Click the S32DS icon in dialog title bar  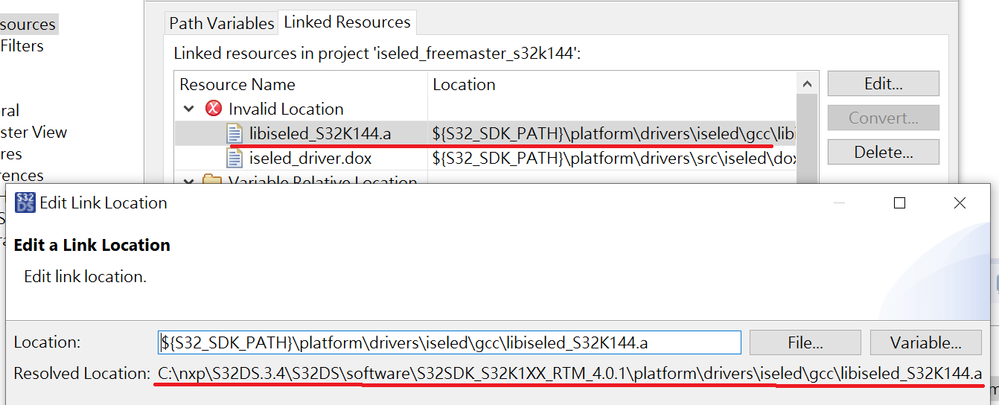tap(24, 202)
